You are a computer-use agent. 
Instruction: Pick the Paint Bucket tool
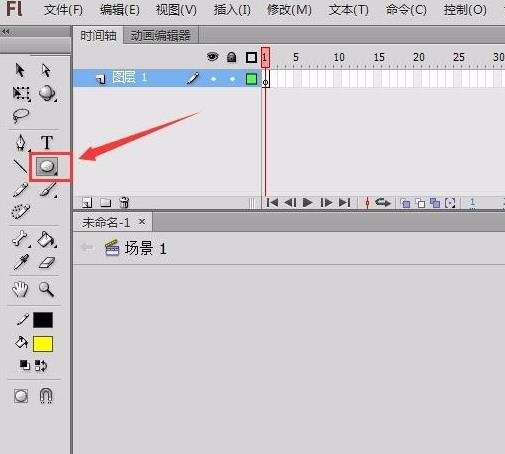(x=46, y=239)
